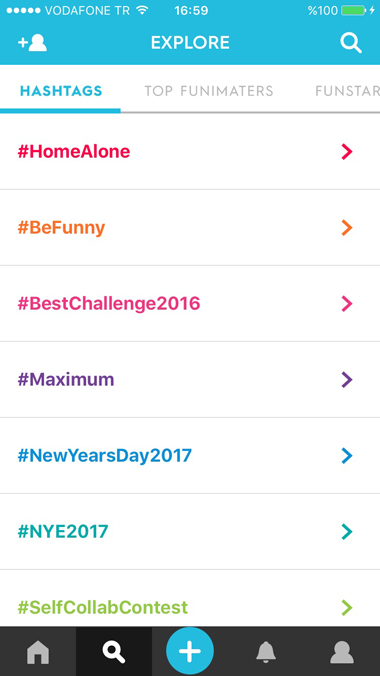Open the blue chevron beside #NewYearsDay2017
Screen dimensions: 380x676
click(347, 456)
